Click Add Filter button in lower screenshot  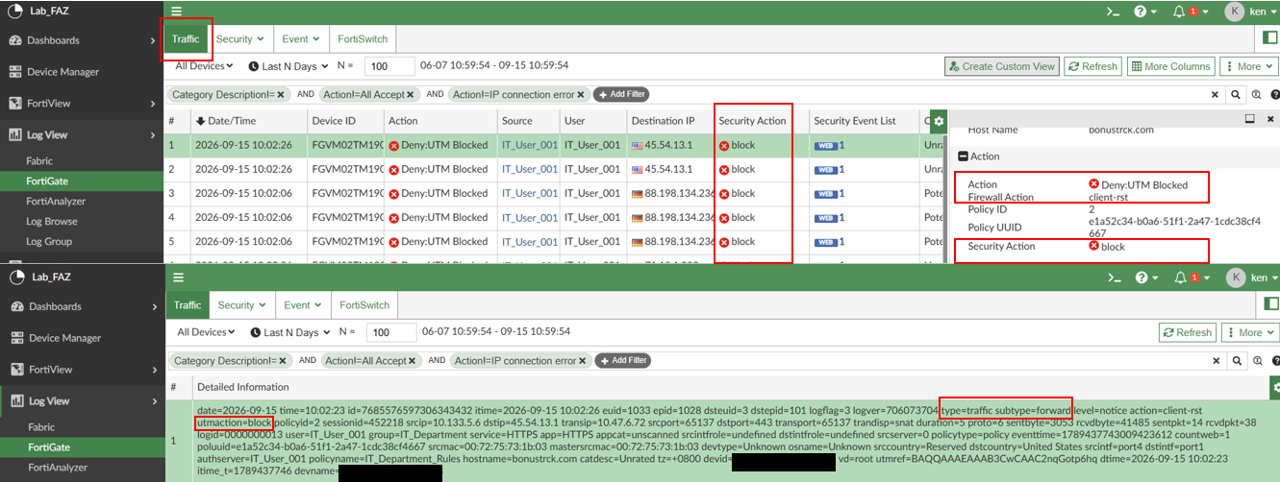pos(621,360)
